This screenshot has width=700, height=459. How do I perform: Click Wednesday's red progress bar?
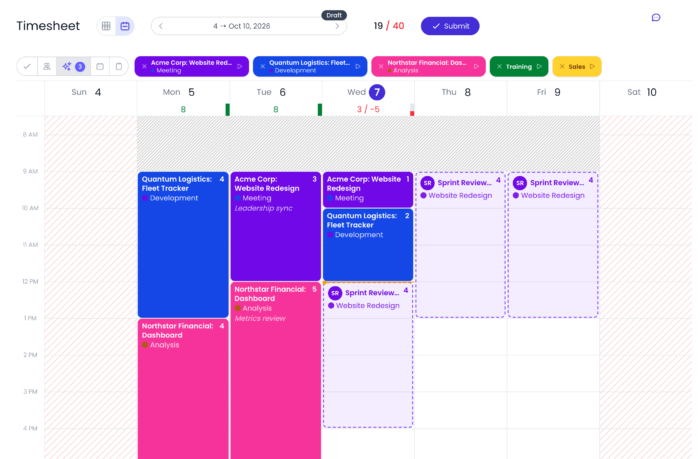pos(412,110)
